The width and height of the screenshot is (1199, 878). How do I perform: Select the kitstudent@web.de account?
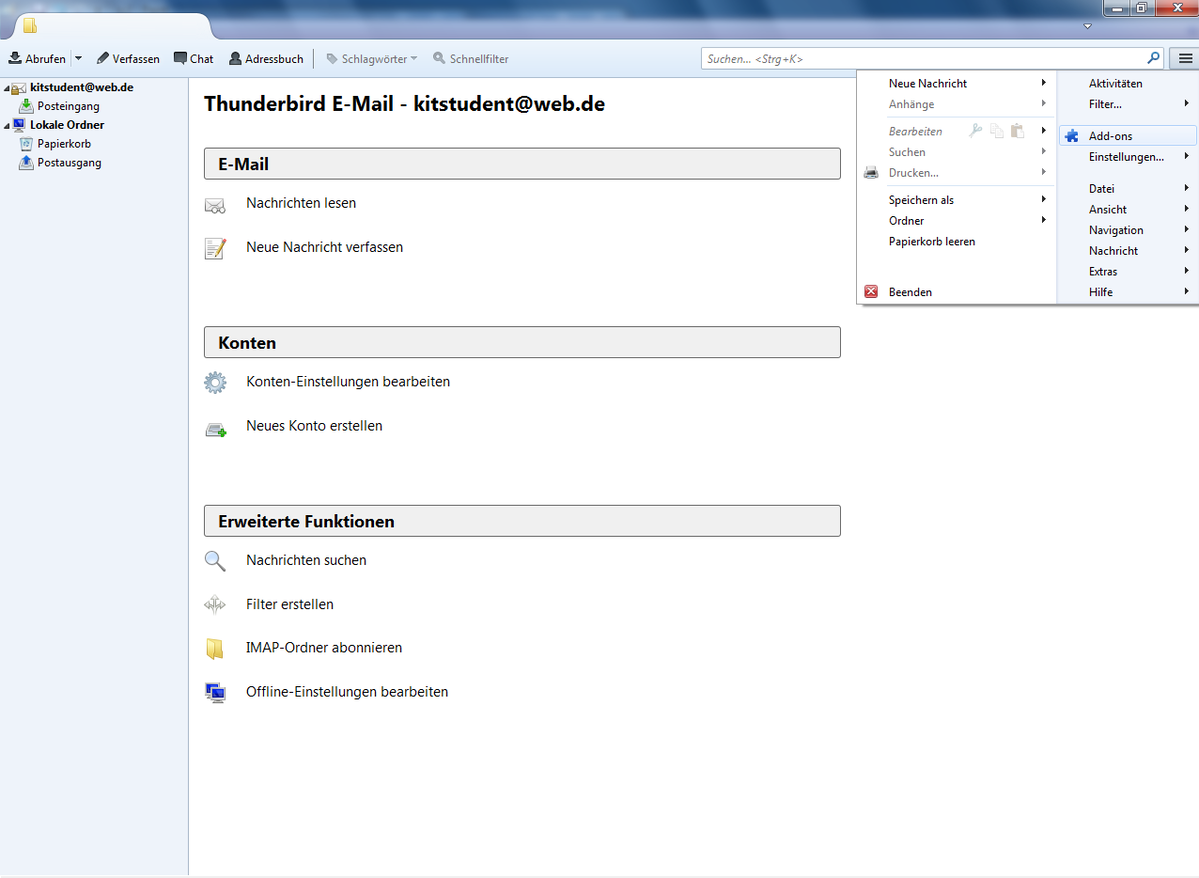pos(82,87)
